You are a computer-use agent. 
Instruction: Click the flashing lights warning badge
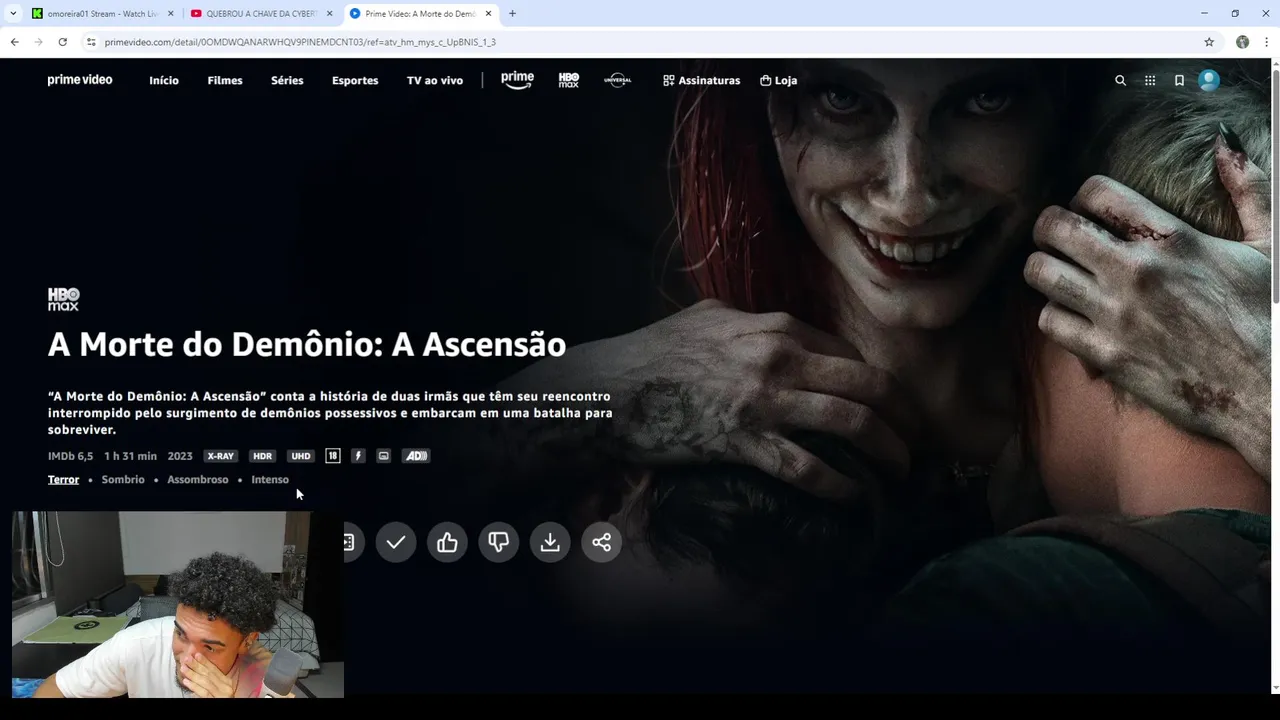pos(358,456)
